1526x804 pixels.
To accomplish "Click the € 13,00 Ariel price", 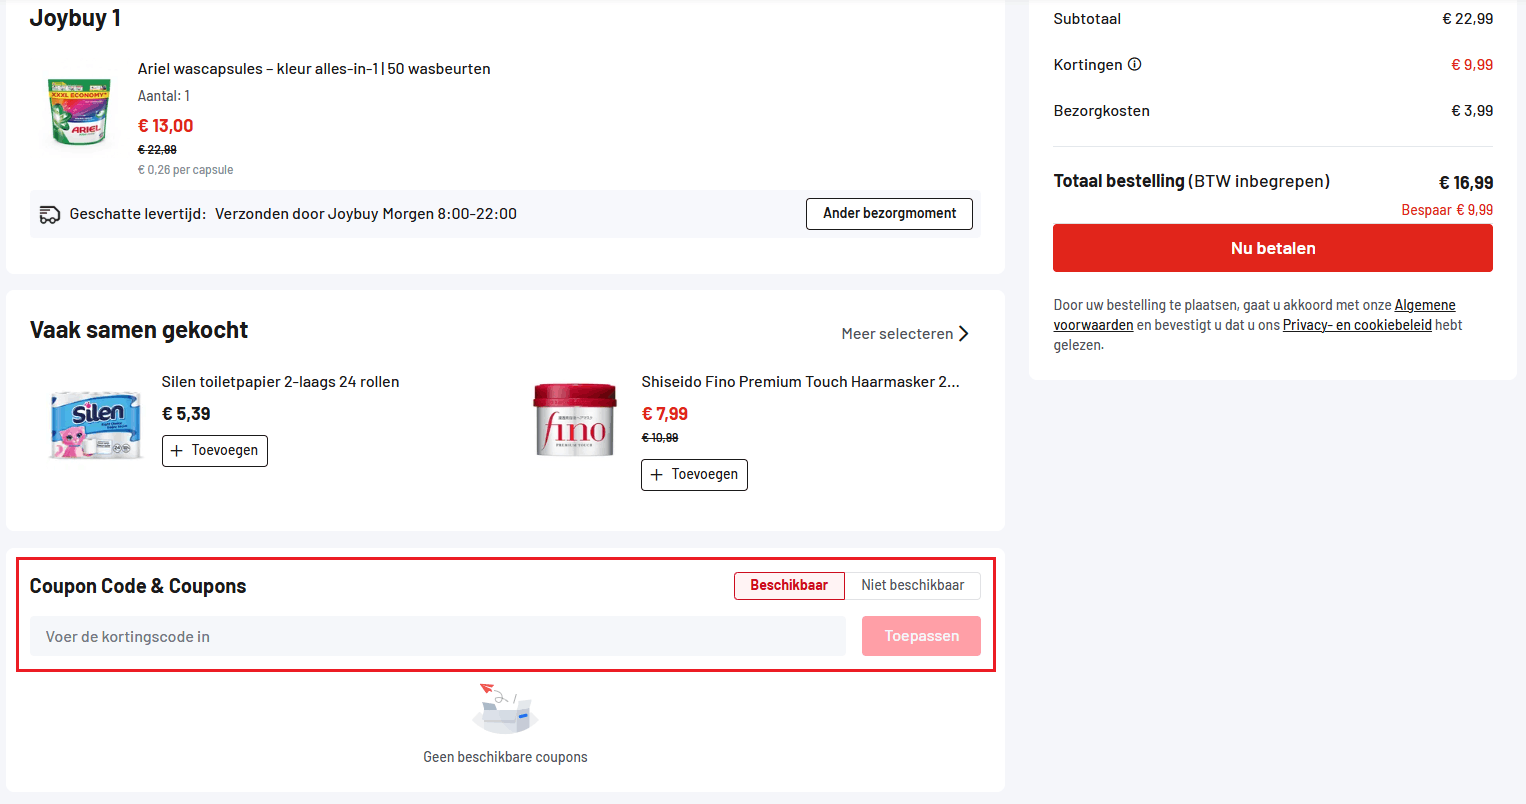I will tap(166, 126).
